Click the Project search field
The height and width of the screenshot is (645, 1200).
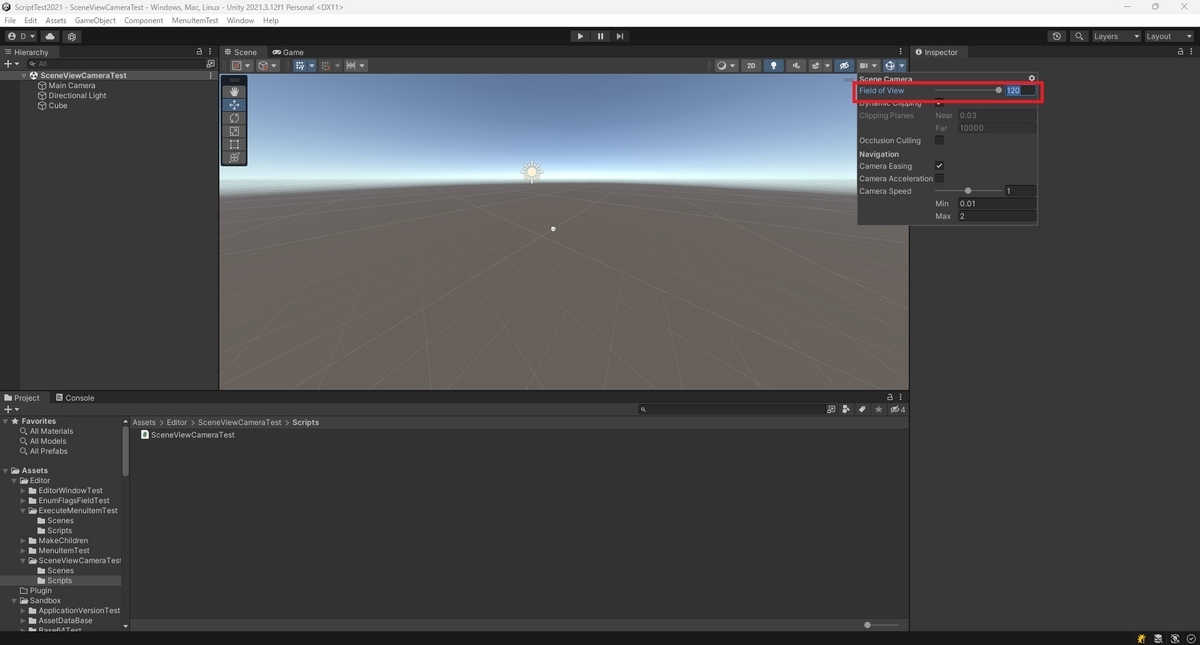tap(732, 409)
